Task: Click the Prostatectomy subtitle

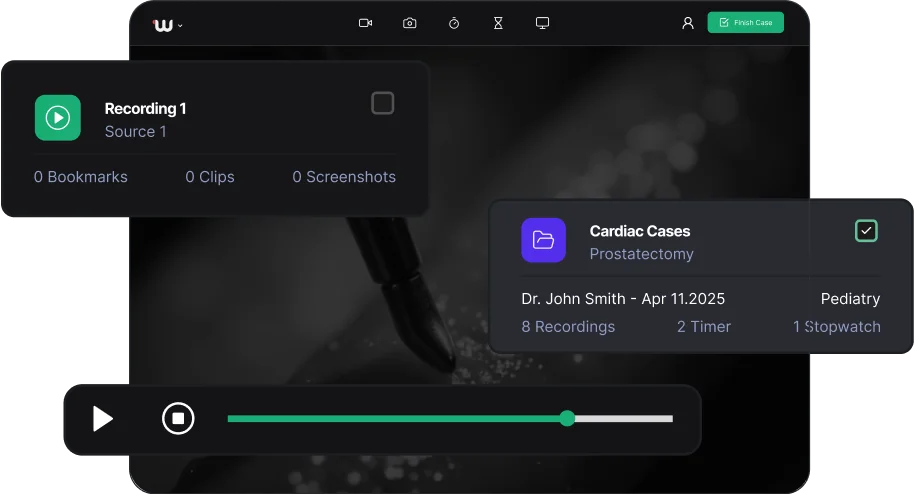Action: (x=641, y=254)
